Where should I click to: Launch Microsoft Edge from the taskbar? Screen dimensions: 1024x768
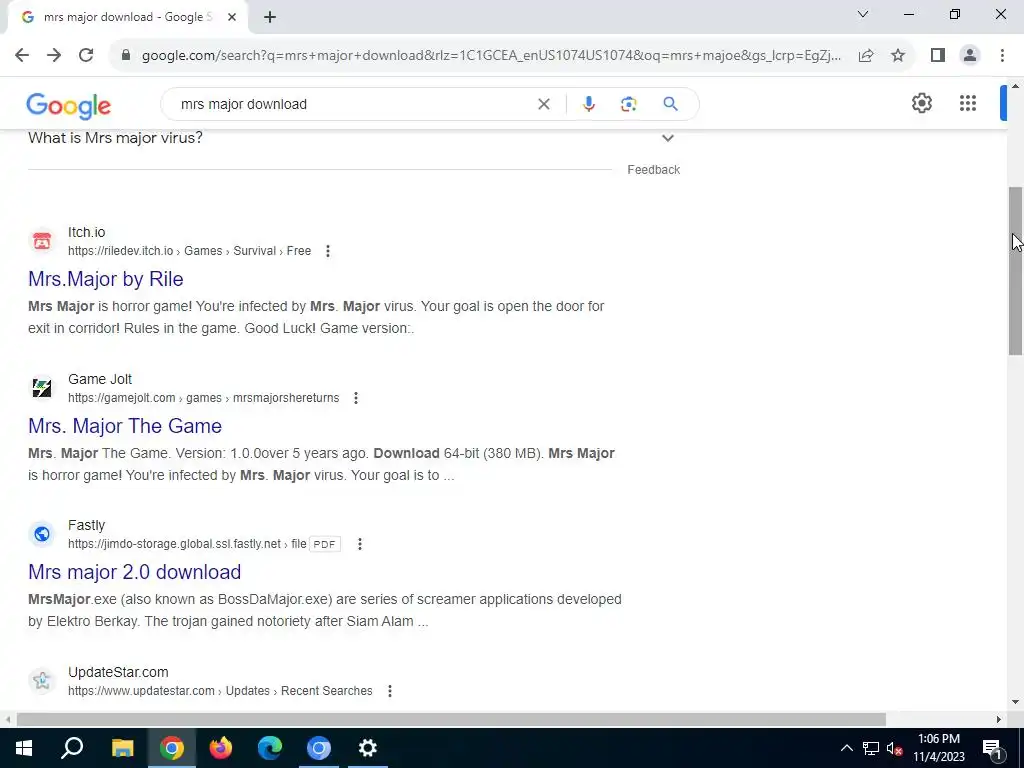tap(270, 748)
